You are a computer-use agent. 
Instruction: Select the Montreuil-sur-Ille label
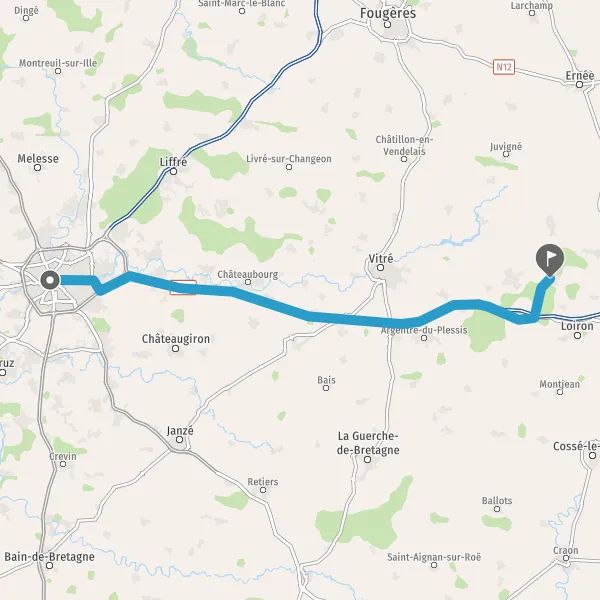pyautogui.click(x=58, y=63)
